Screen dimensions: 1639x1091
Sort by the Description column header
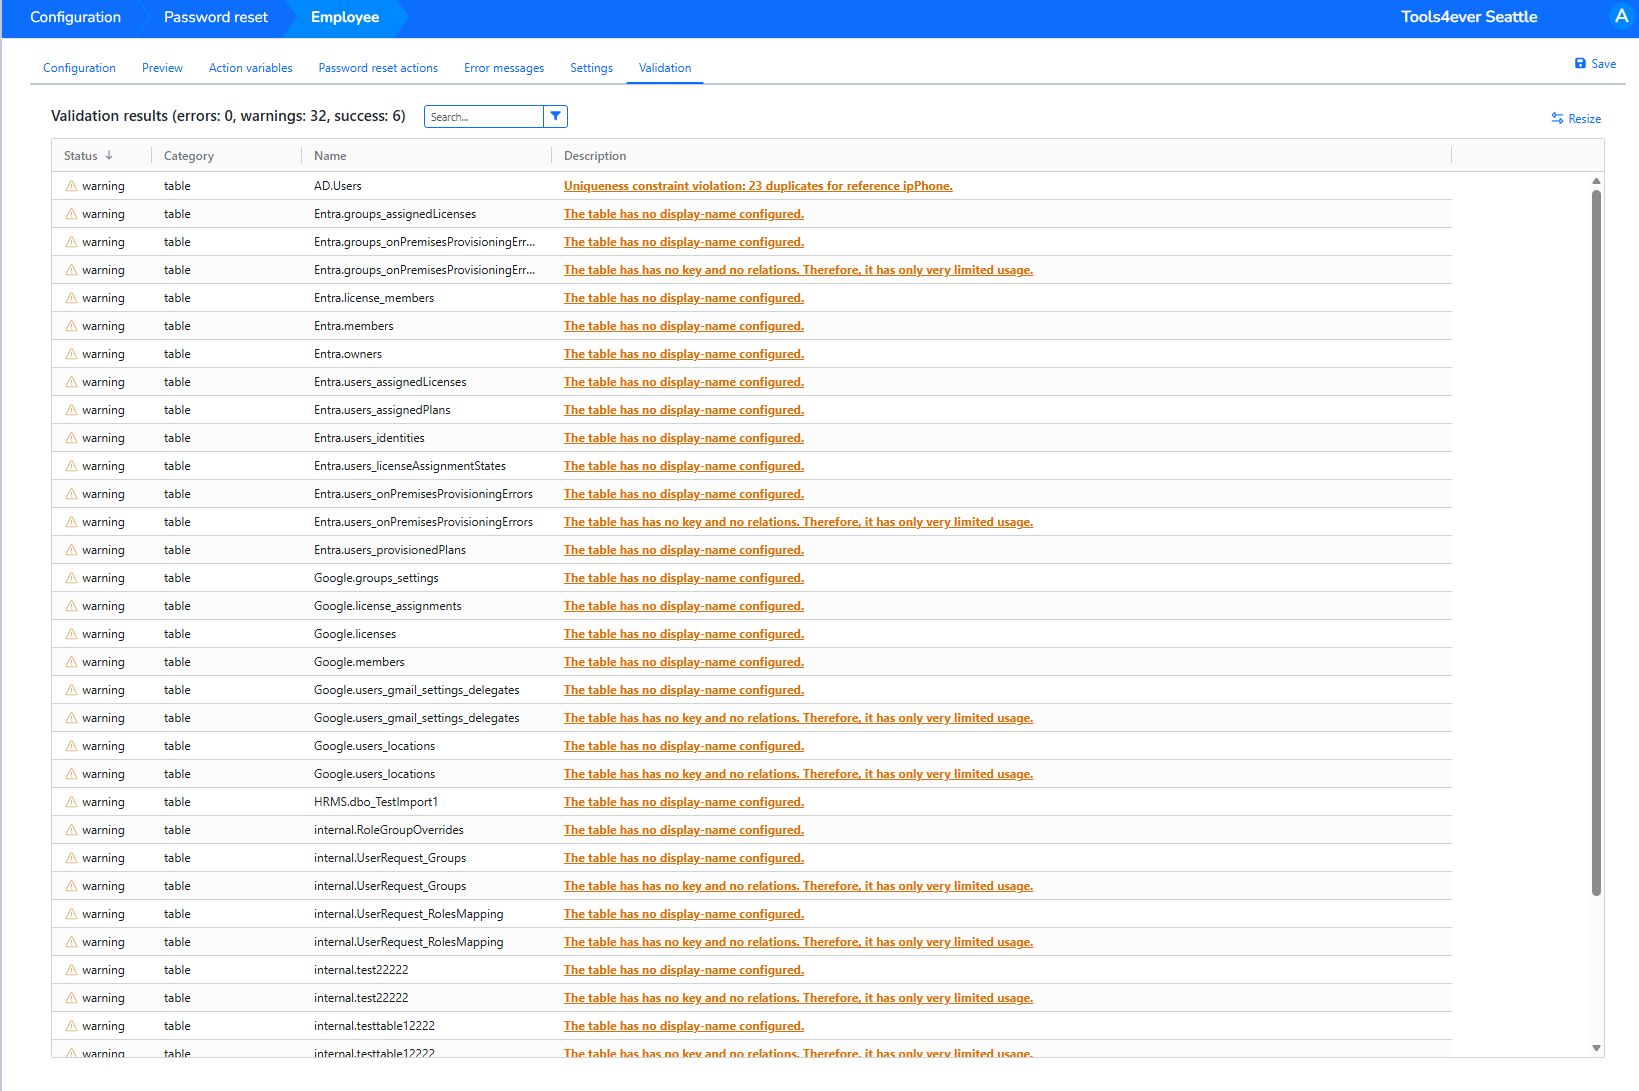(x=595, y=156)
